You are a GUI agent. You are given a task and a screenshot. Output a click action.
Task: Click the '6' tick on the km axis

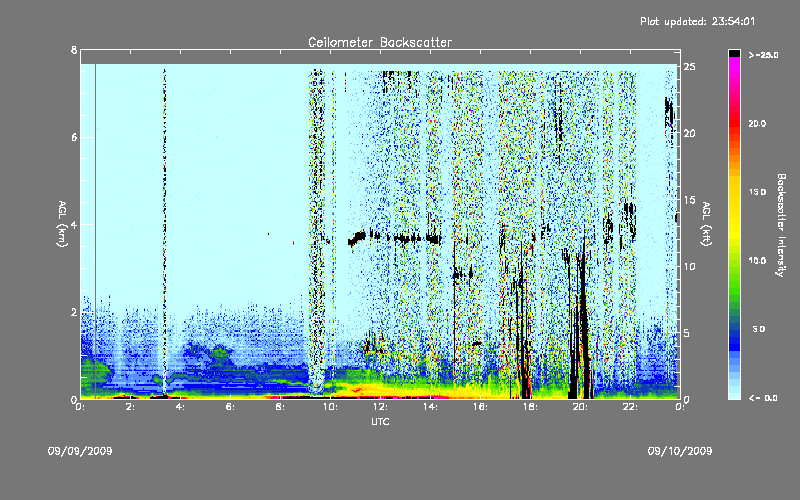[74, 137]
